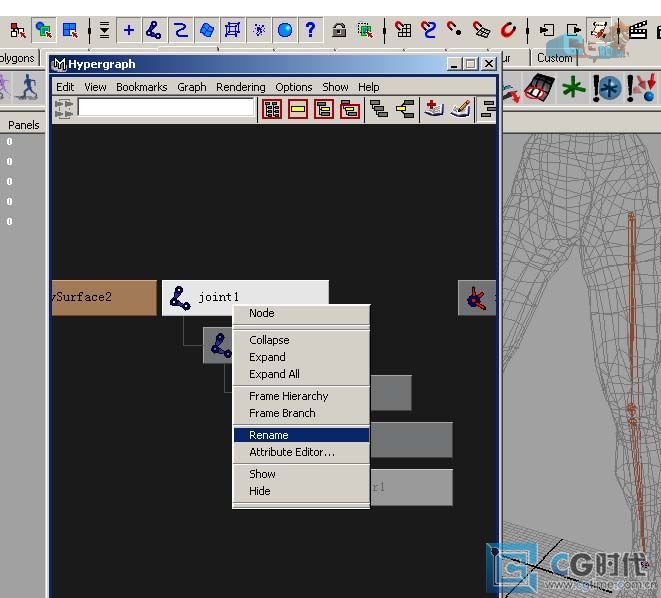
Task: Open the Hypergraph Edit menu
Action: point(65,87)
